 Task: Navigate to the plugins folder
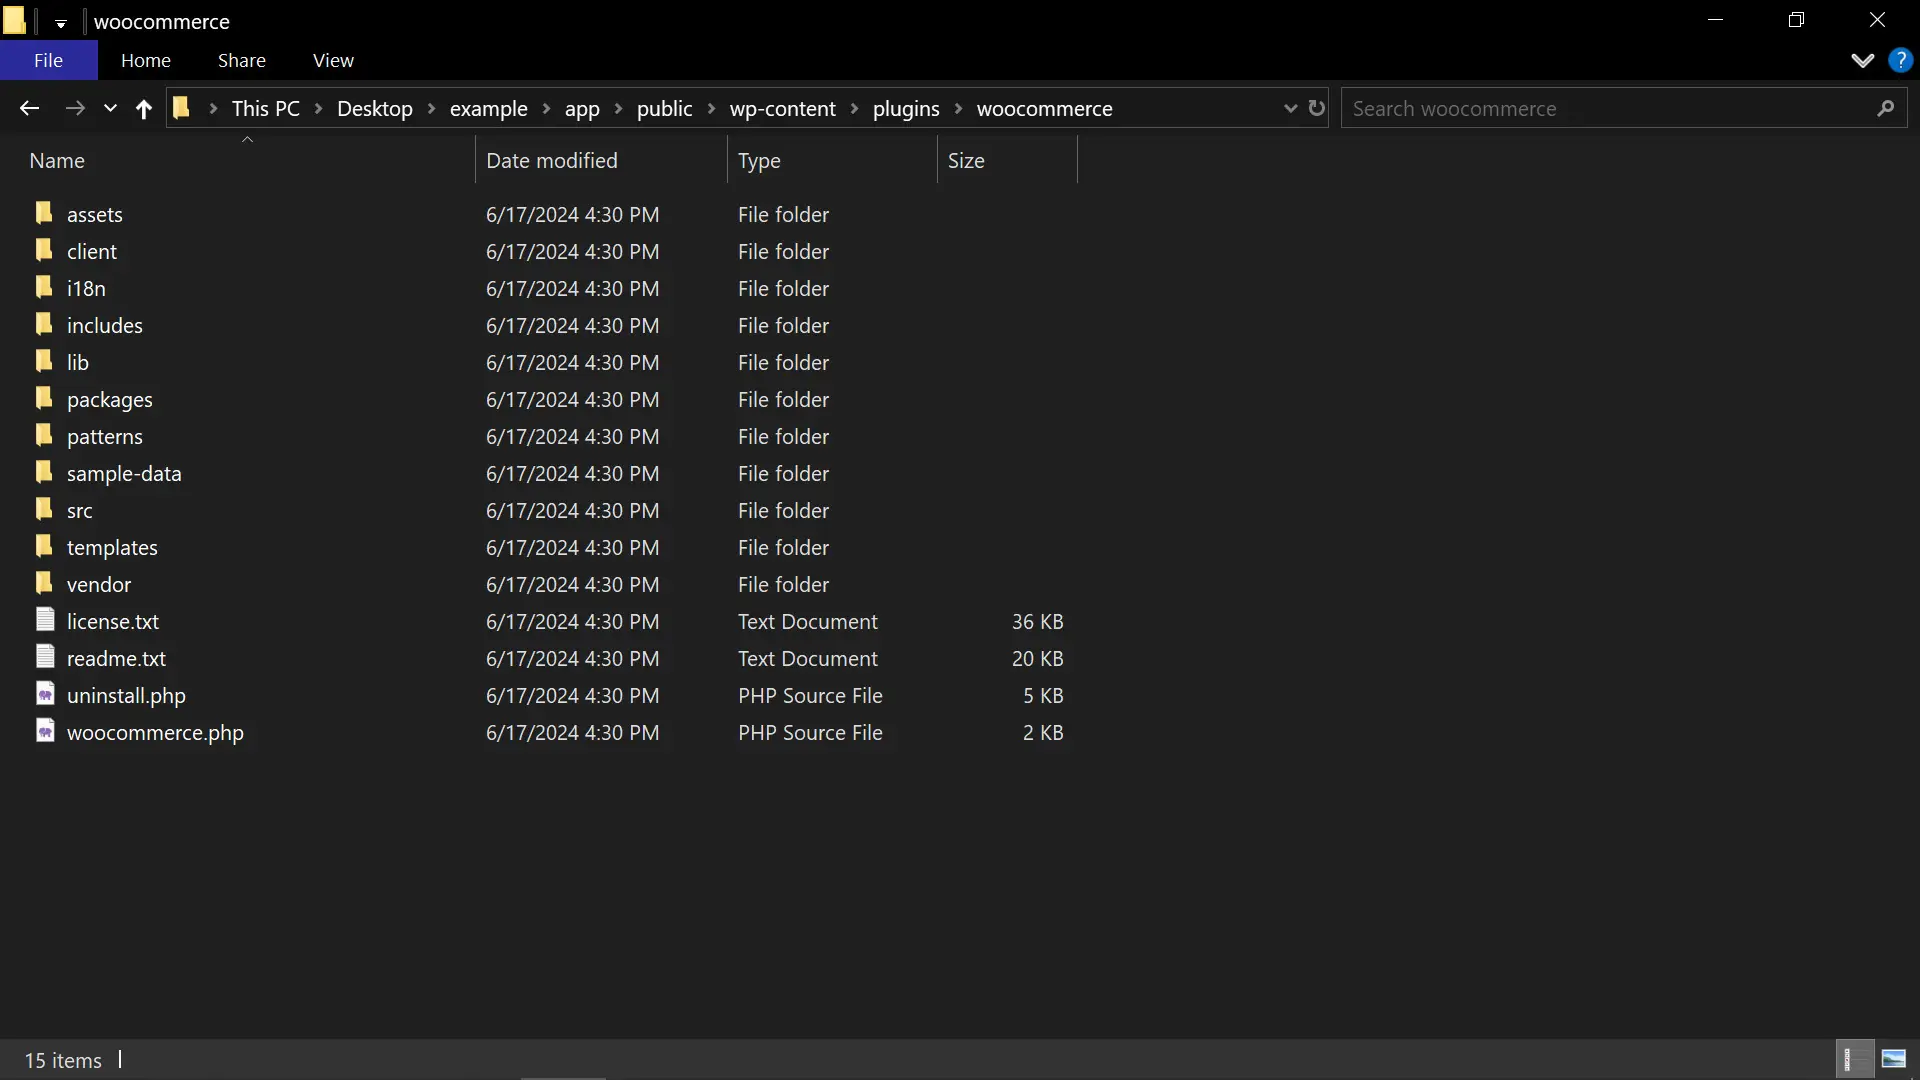[x=906, y=108]
